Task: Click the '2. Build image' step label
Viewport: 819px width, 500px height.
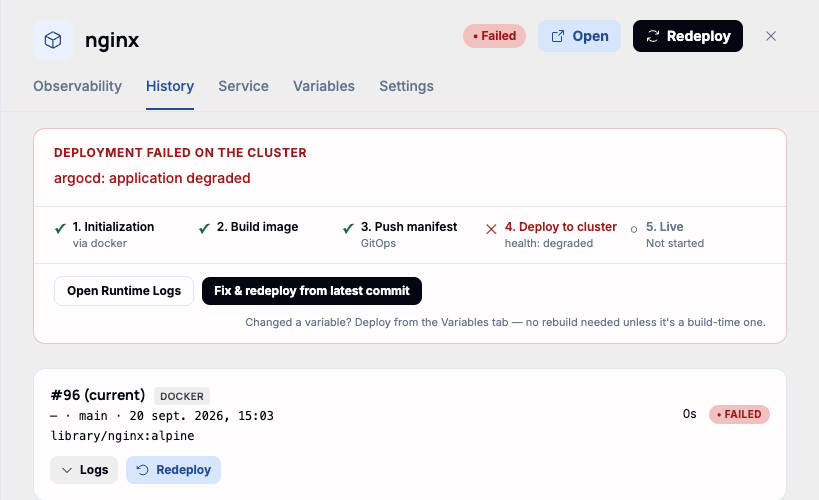Action: click(x=258, y=227)
